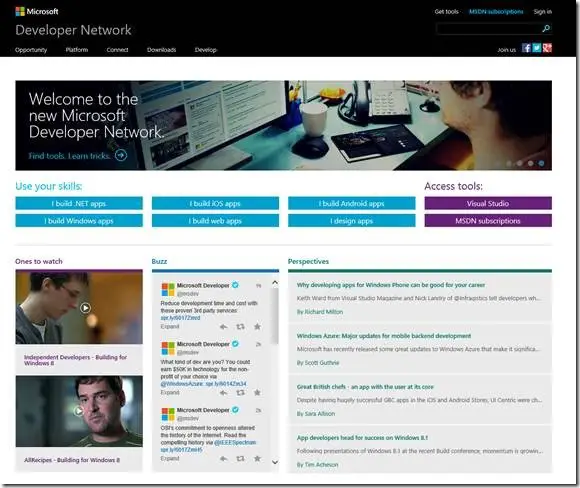Viewport: 580px width, 488px height.
Task: Click the purple MSDN subscriptions button
Action: [x=488, y=221]
